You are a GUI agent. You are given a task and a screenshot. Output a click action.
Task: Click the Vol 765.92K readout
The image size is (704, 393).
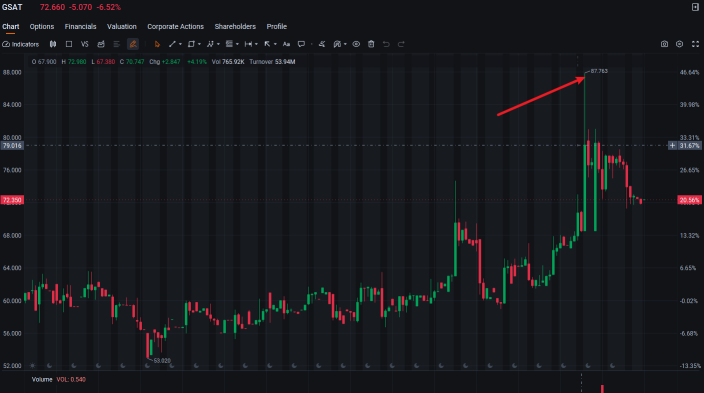pos(228,62)
